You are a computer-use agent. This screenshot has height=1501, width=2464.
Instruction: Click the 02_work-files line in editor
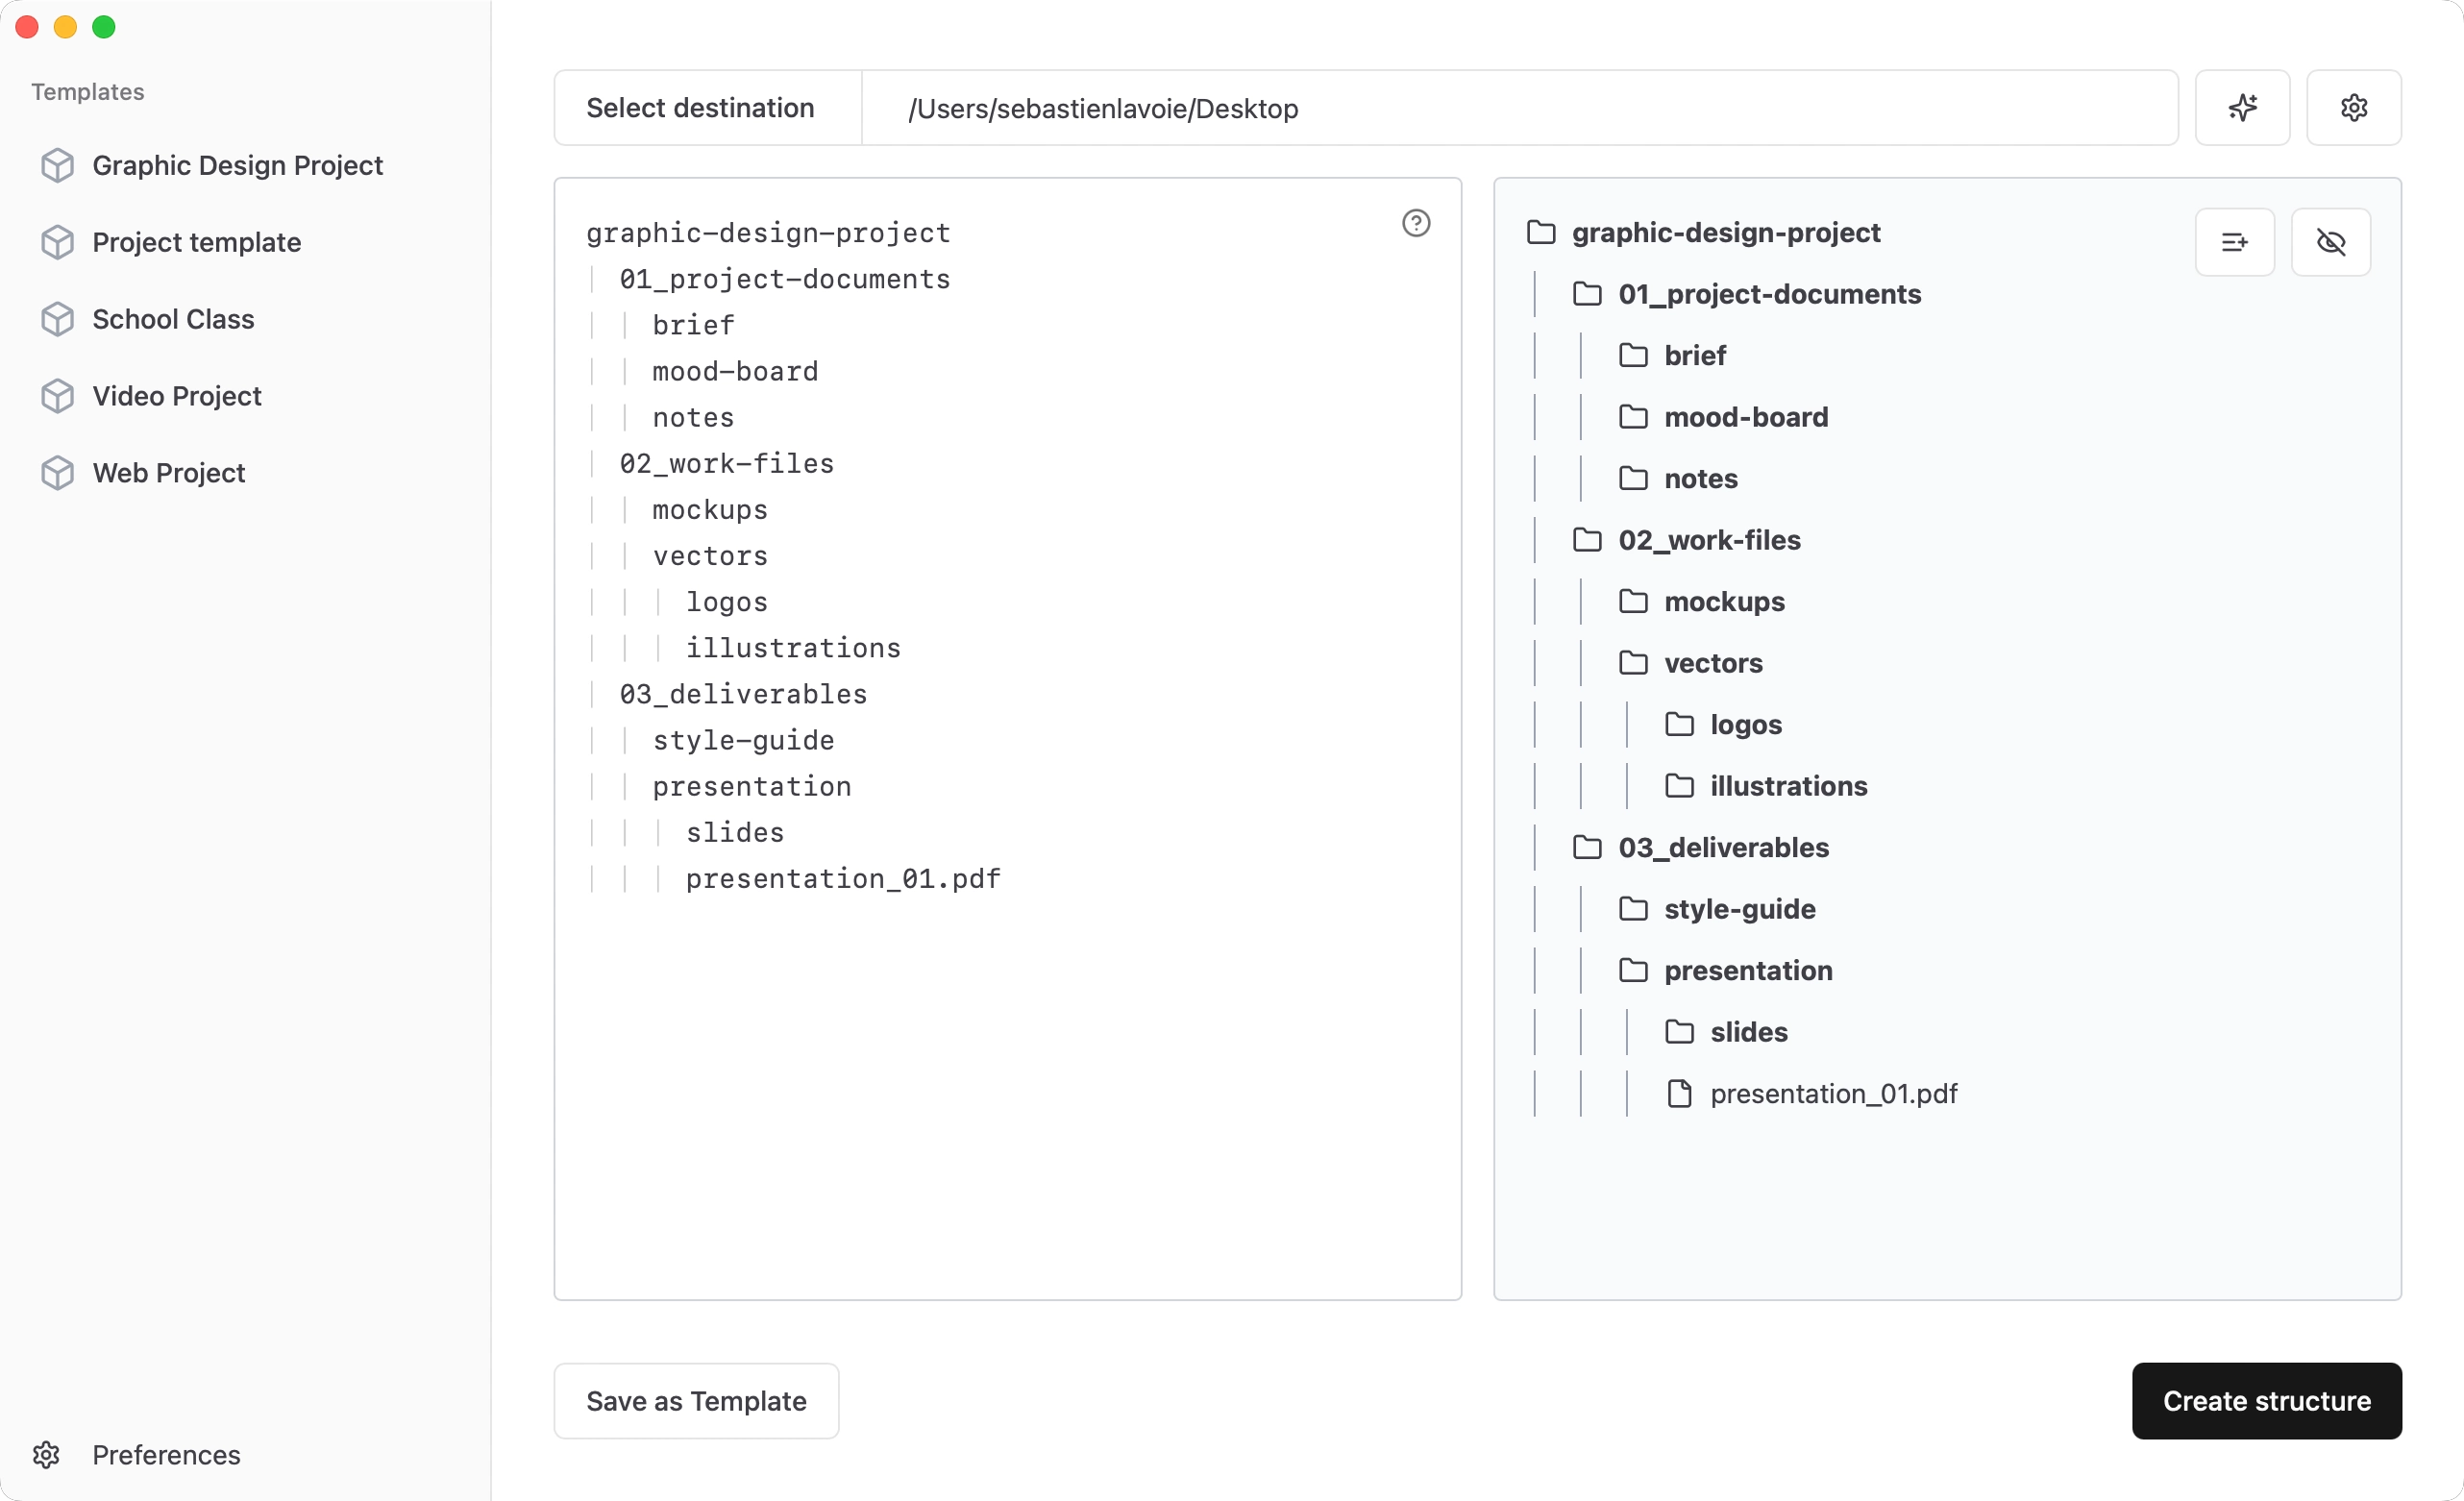726,463
